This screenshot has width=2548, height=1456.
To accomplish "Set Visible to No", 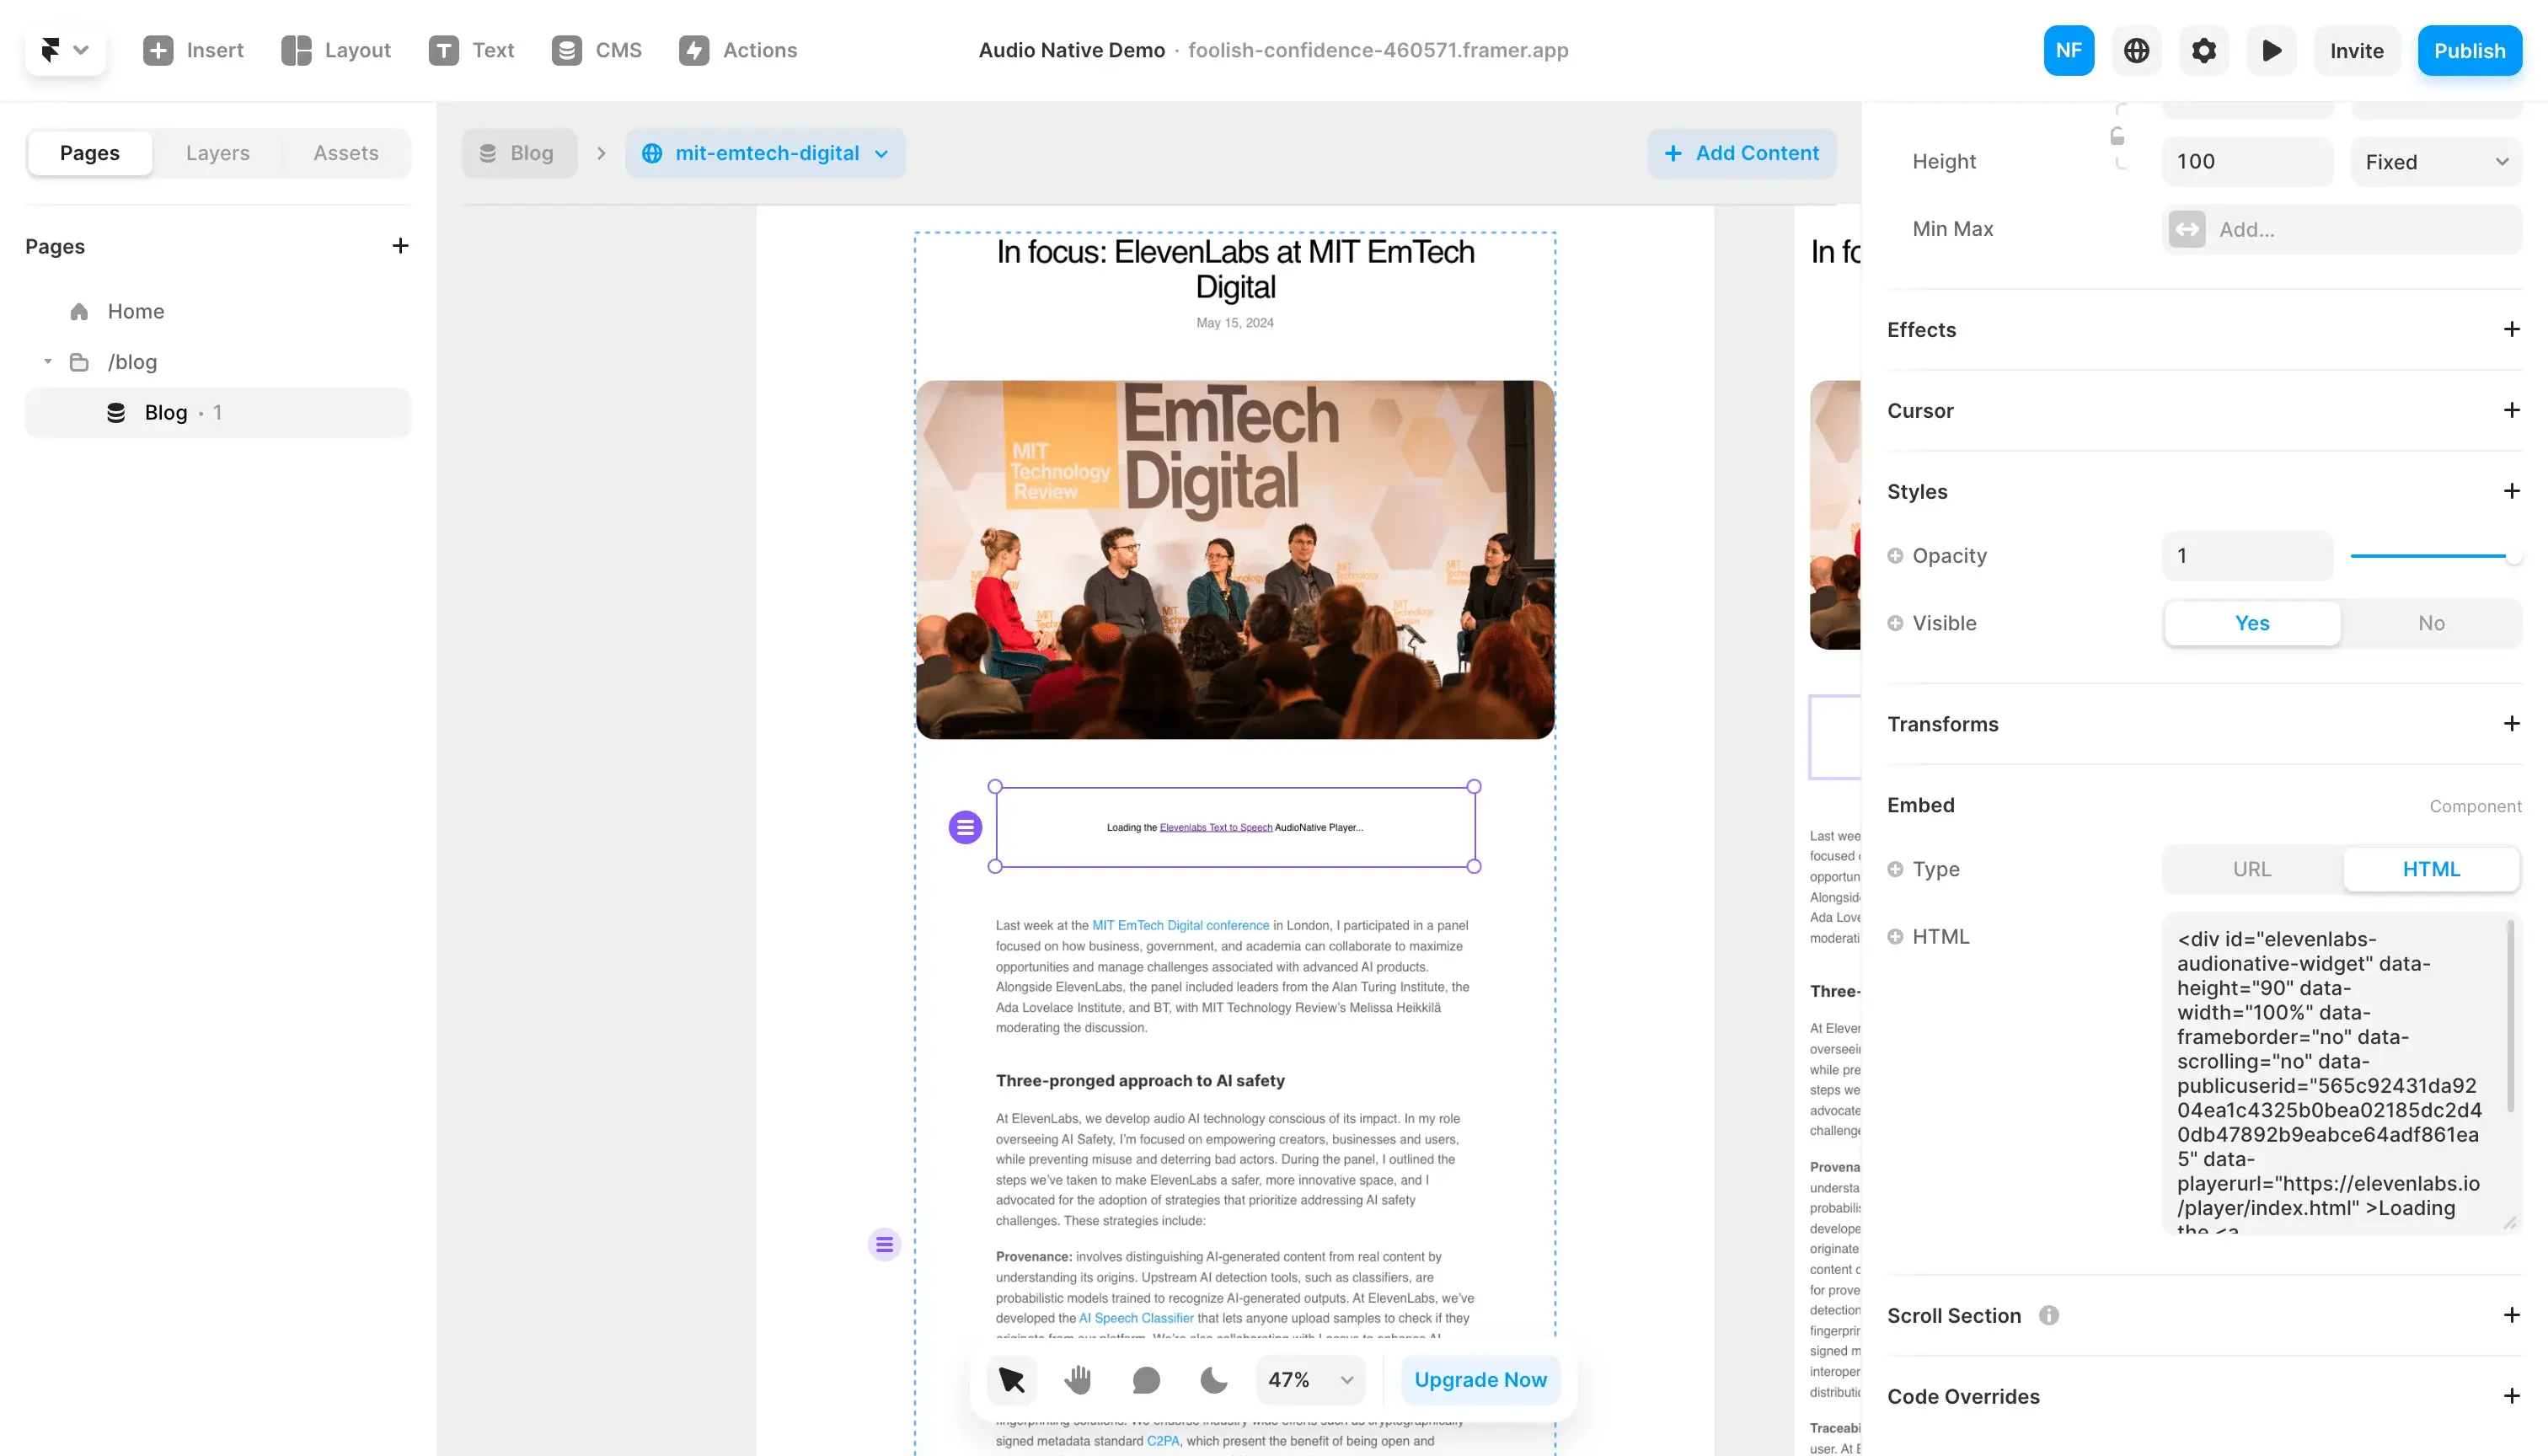I will (2431, 623).
